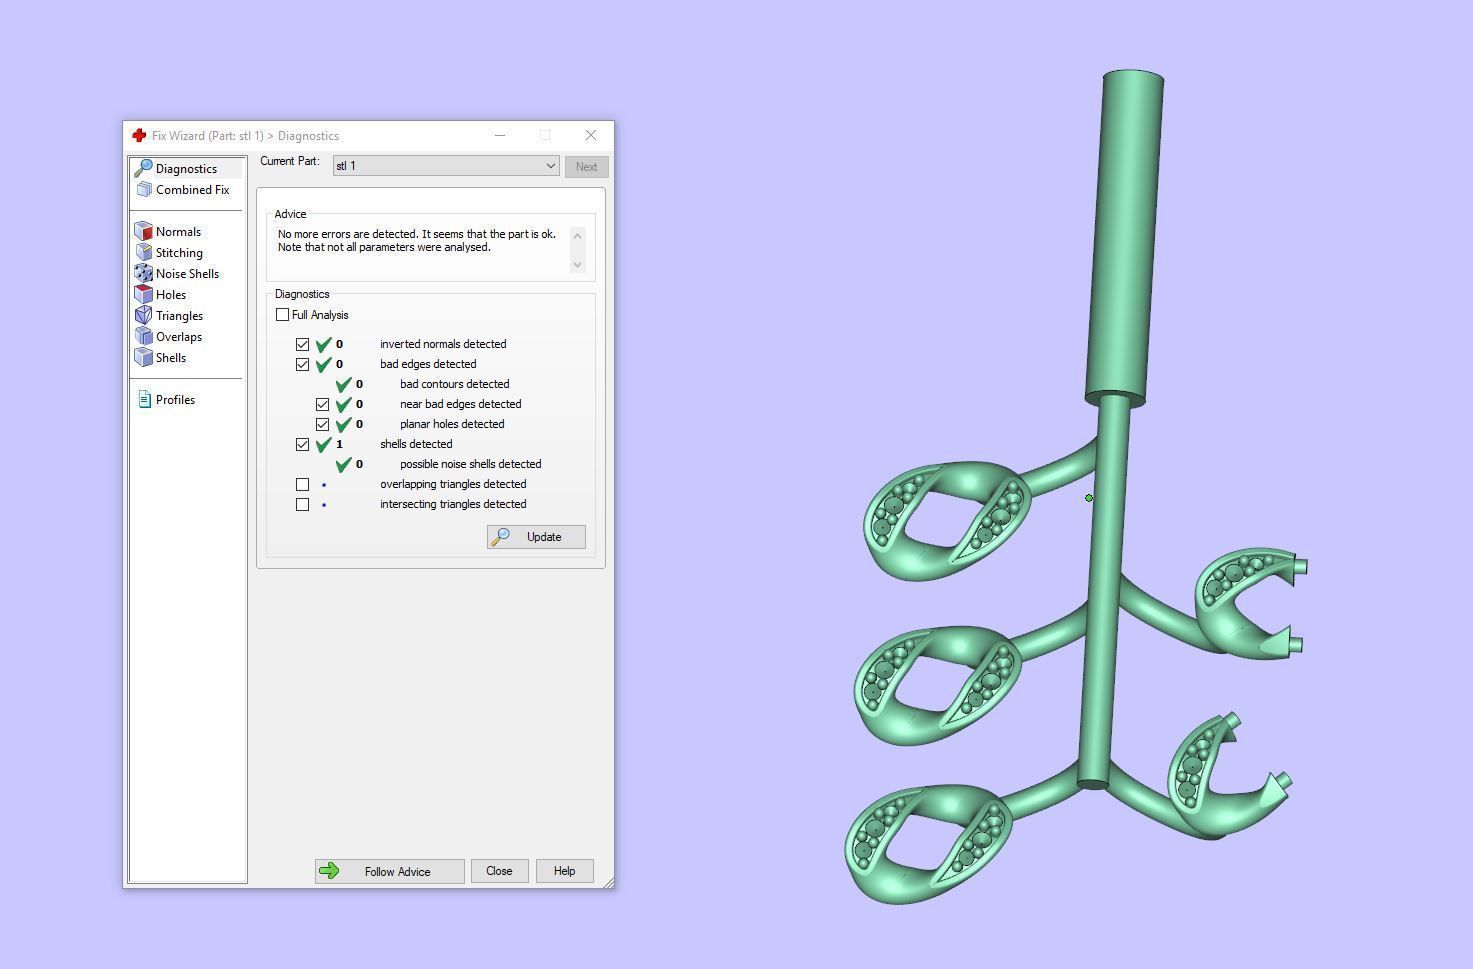Uncheck inverted normals detection
Screen dimensions: 1473x969
point(302,344)
